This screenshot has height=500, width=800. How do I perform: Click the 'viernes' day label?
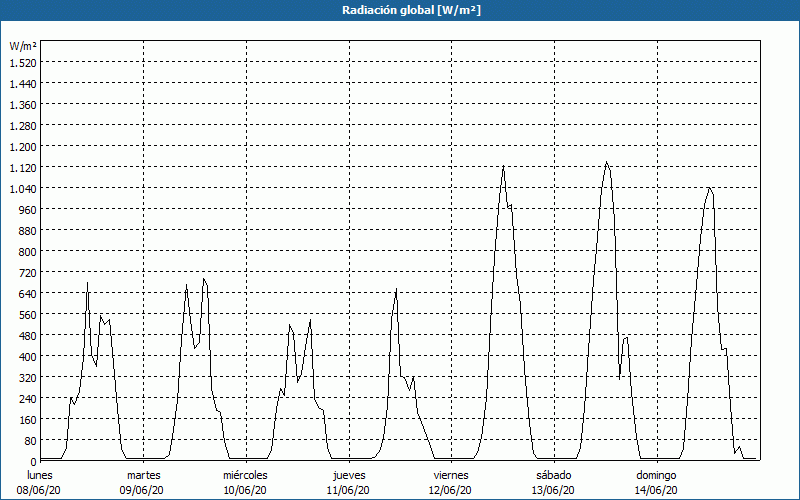point(451,475)
